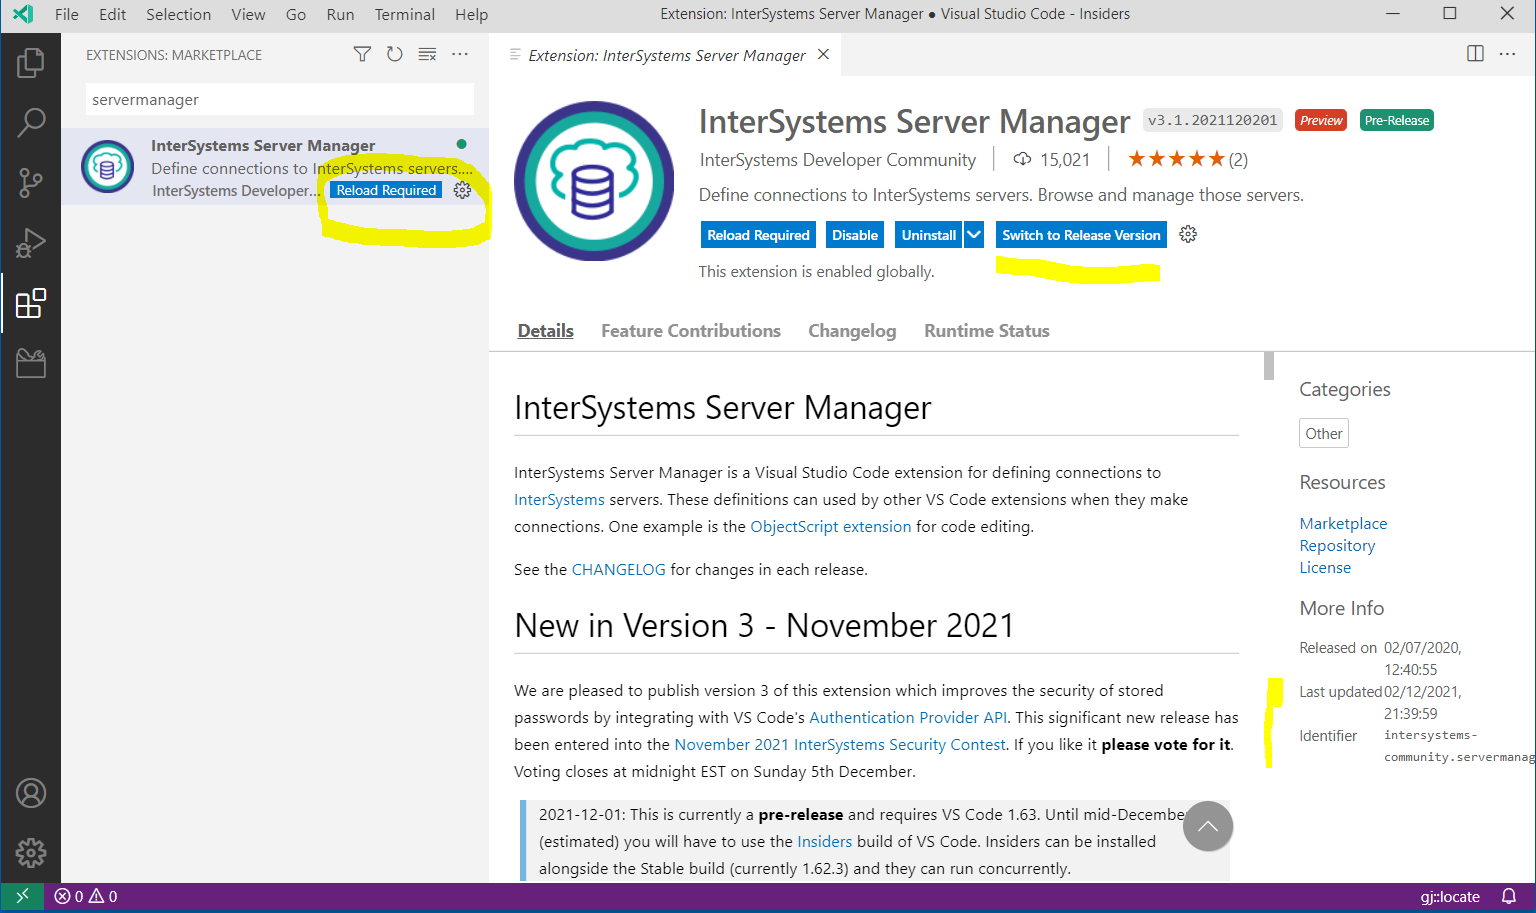Close the Extension: InterSystems Server Manager tab

(x=823, y=55)
